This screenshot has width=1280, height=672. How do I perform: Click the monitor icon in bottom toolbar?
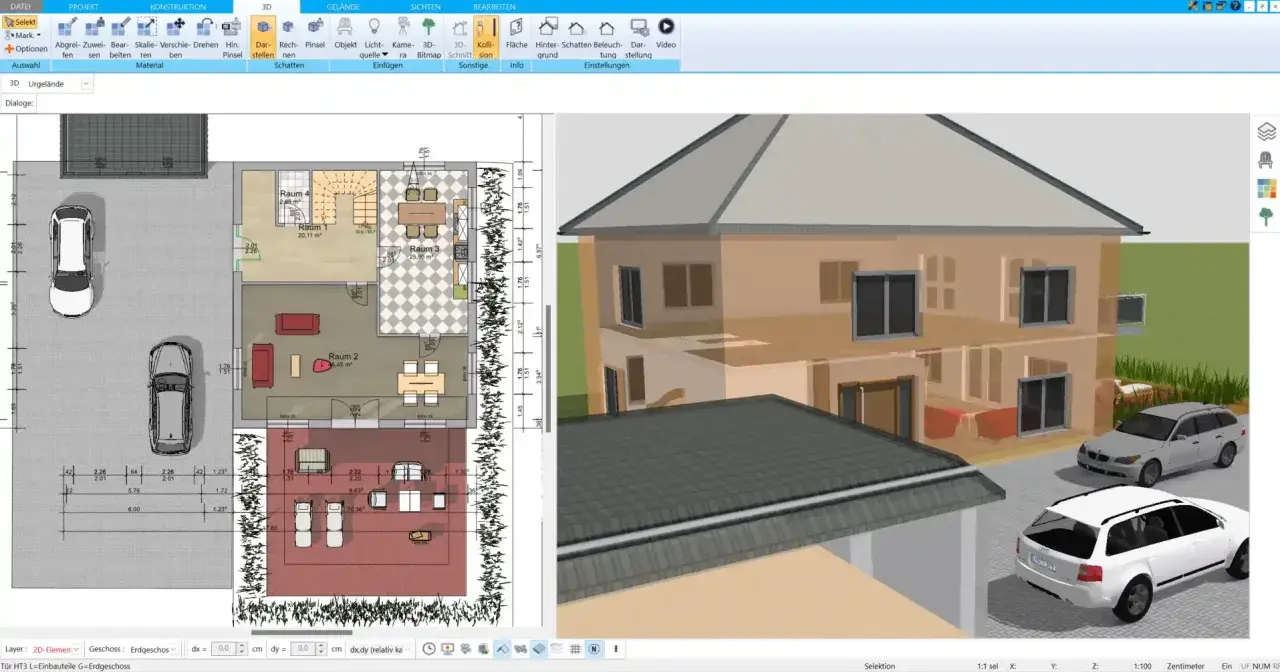[x=447, y=649]
